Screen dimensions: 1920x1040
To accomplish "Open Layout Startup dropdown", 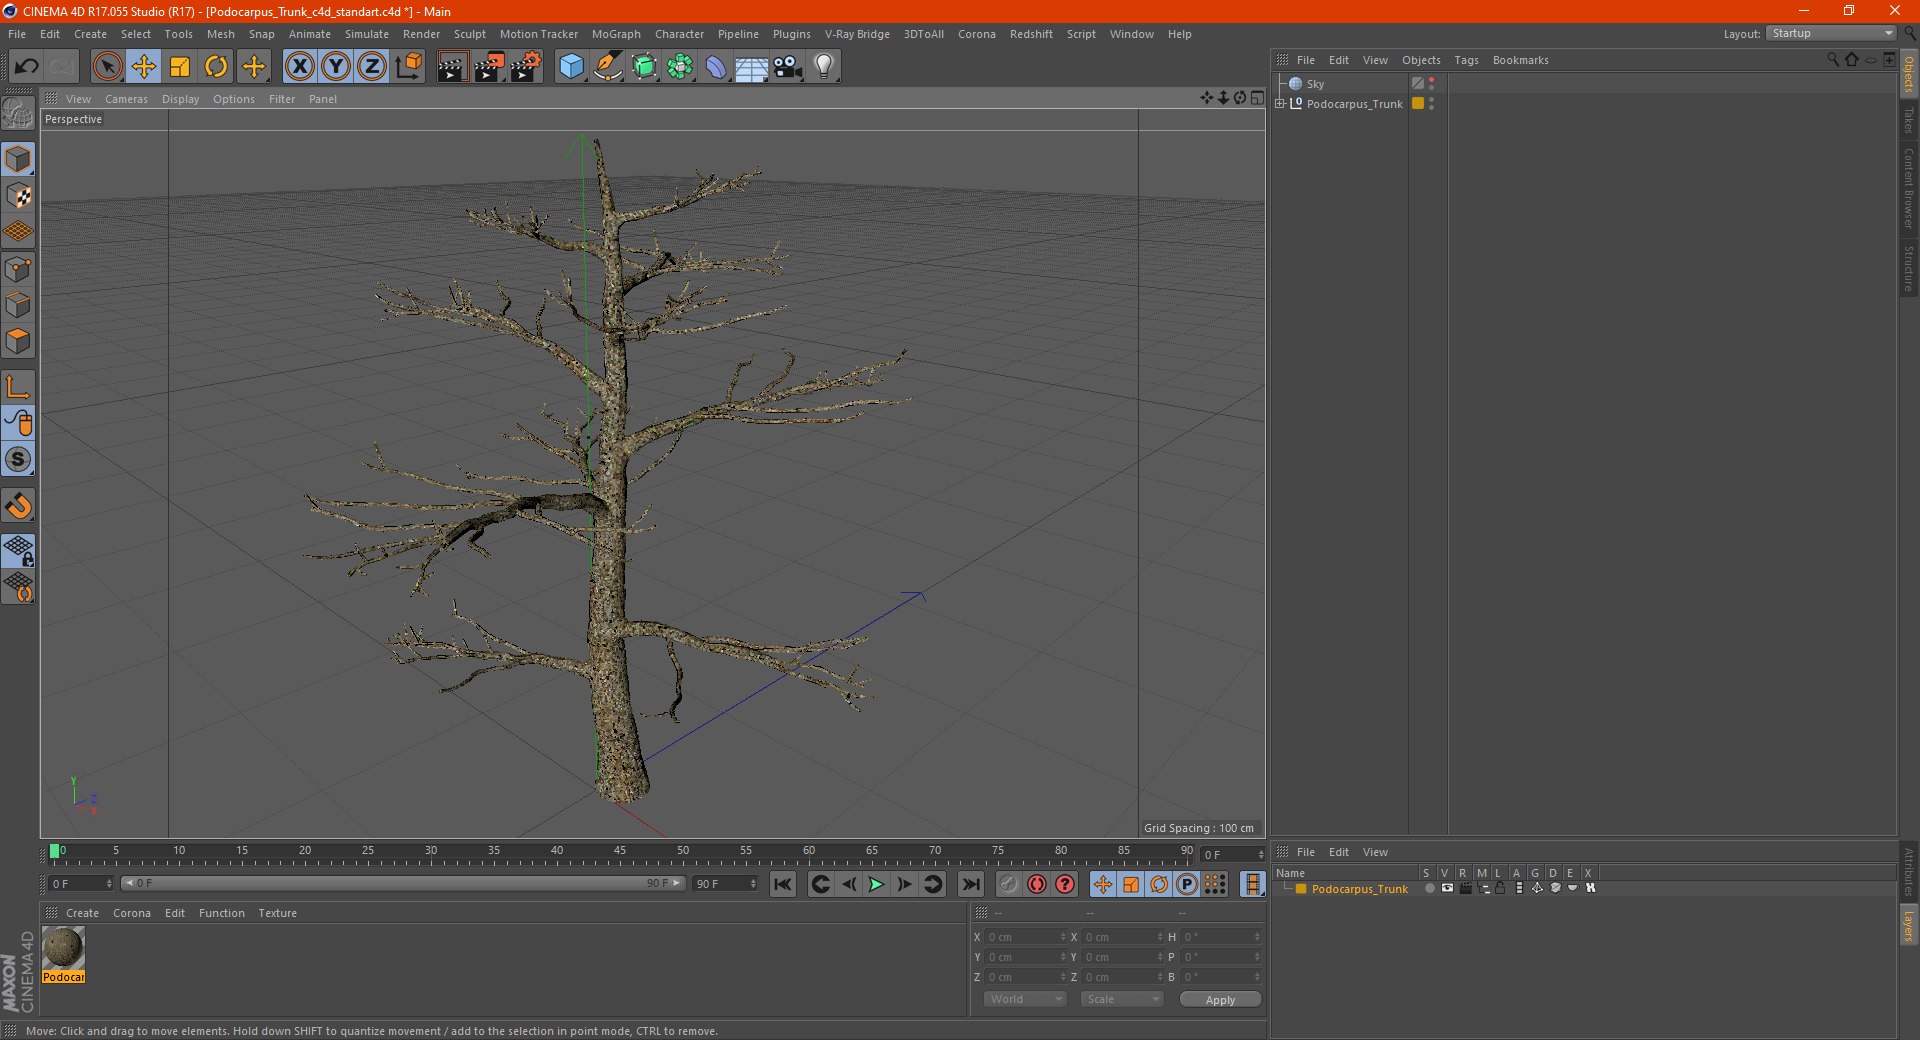I will 1831,33.
